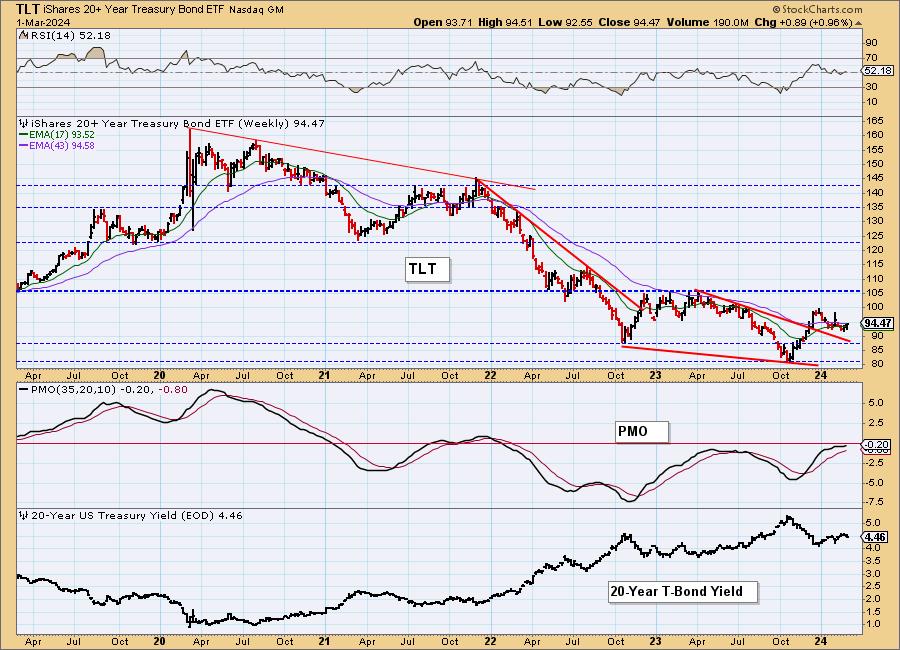Image resolution: width=900 pixels, height=650 pixels.
Task: Click the candlestick icon before iShares Weekly label
Action: pyautogui.click(x=24, y=123)
